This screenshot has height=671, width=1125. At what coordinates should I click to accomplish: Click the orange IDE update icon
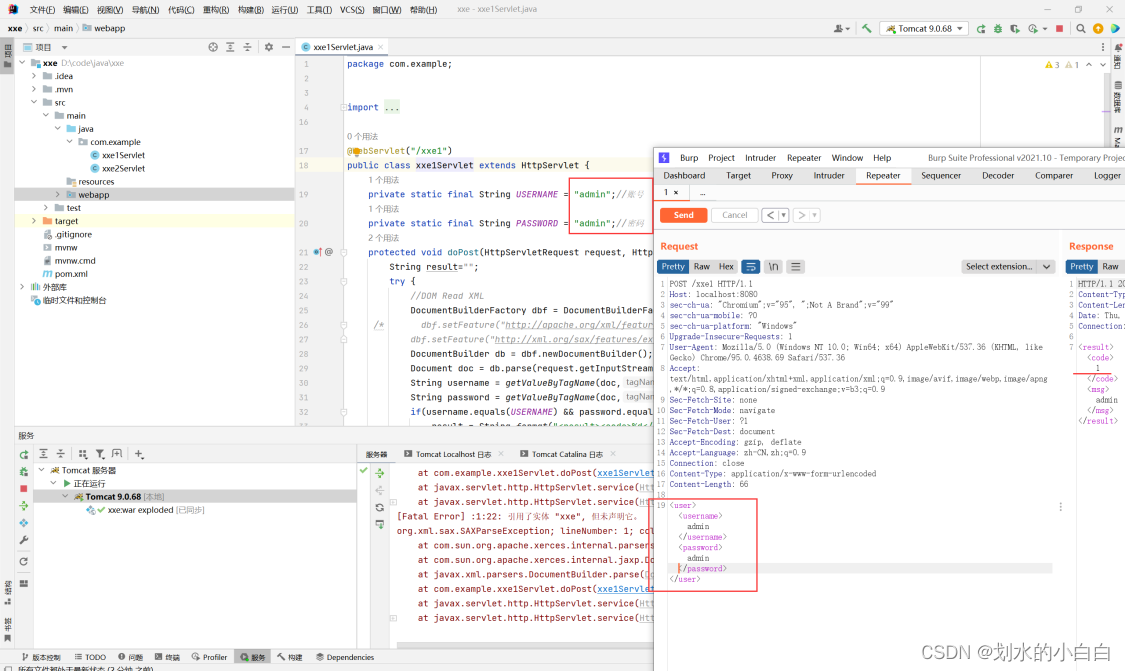pyautogui.click(x=1098, y=29)
